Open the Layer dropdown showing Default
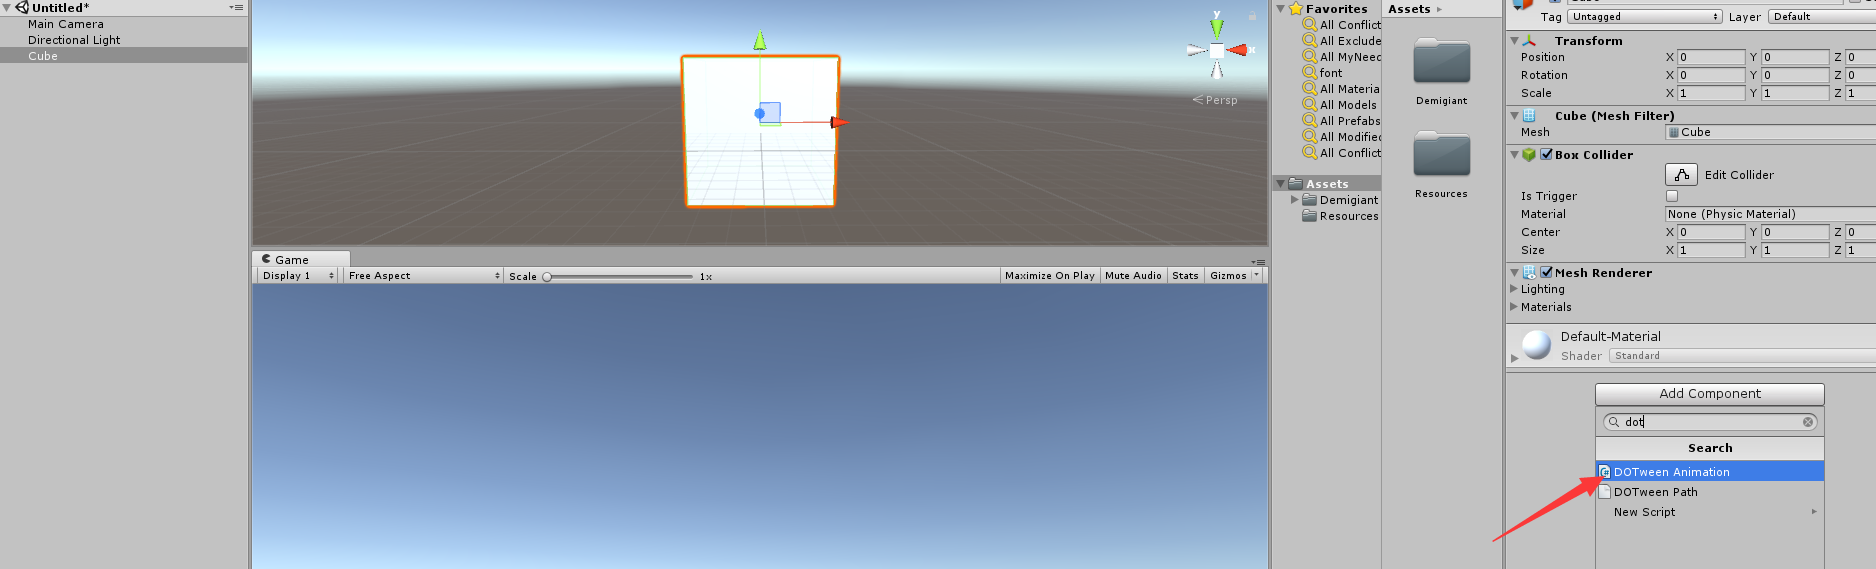Viewport: 1876px width, 569px height. click(x=1822, y=17)
